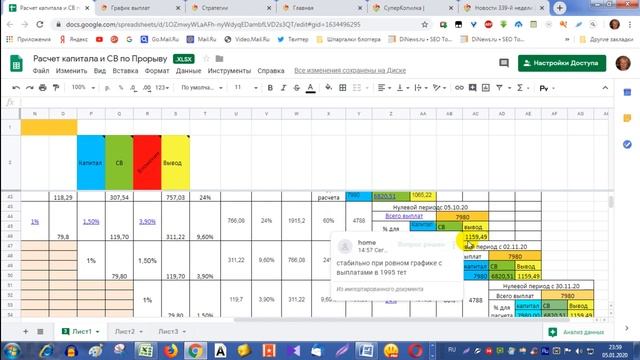The height and width of the screenshot is (360, 640).
Task: Open a new browser tab
Action: [560, 8]
